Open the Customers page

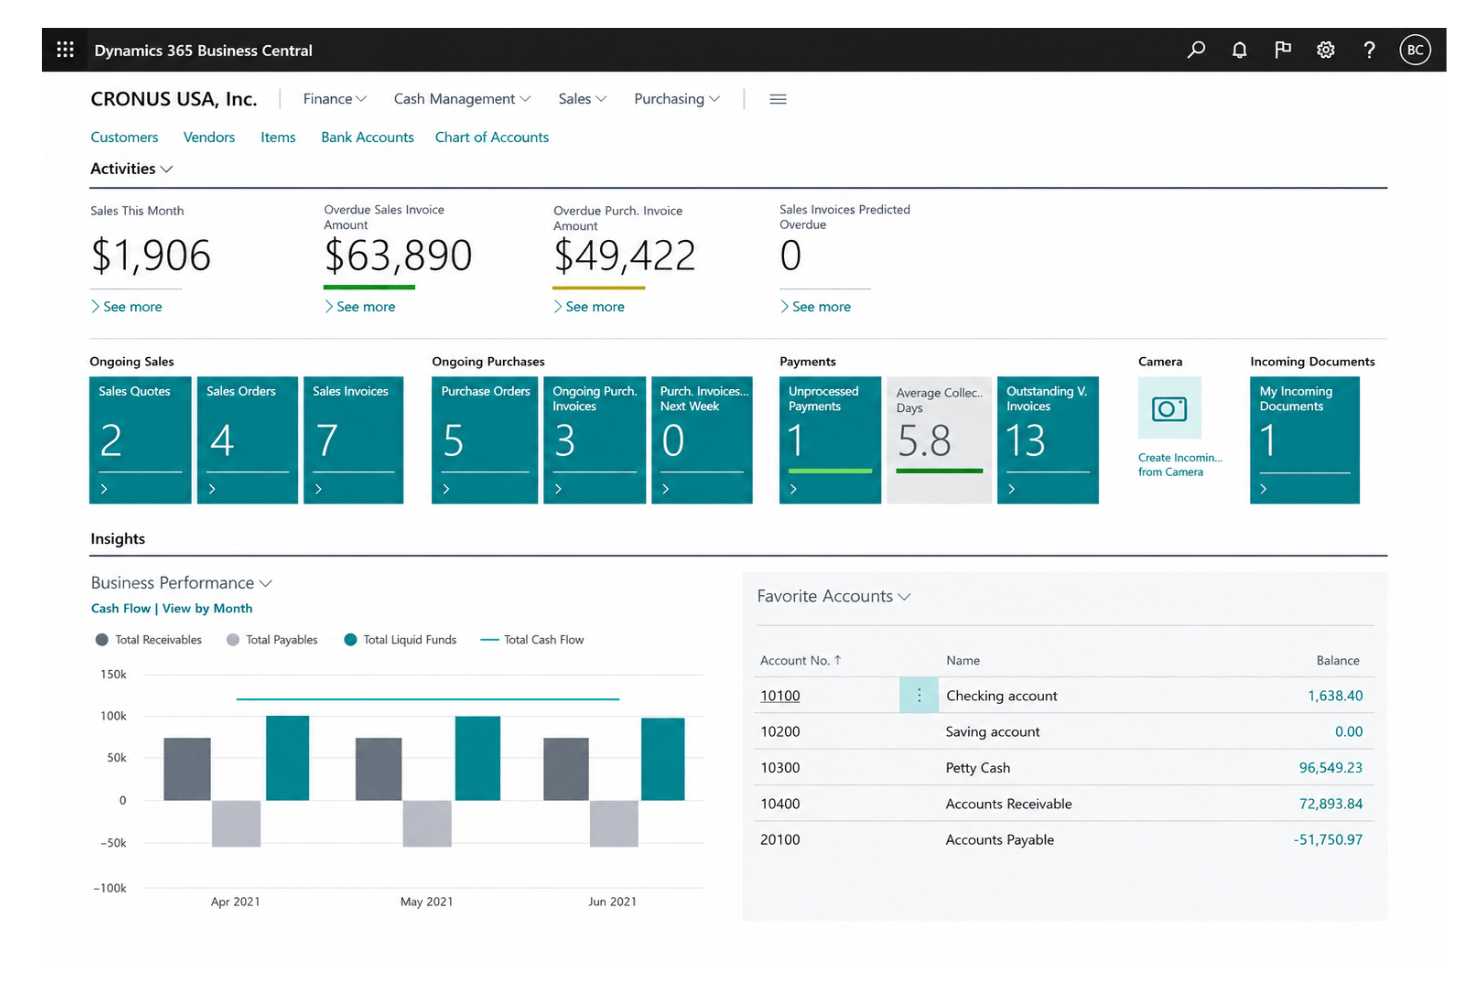[x=124, y=137]
